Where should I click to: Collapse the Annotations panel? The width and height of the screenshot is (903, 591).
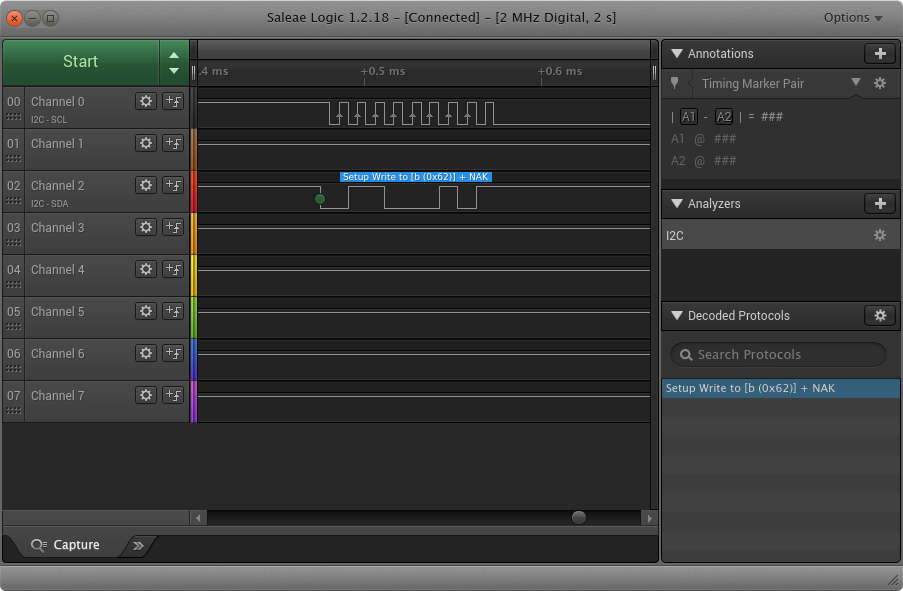point(677,54)
